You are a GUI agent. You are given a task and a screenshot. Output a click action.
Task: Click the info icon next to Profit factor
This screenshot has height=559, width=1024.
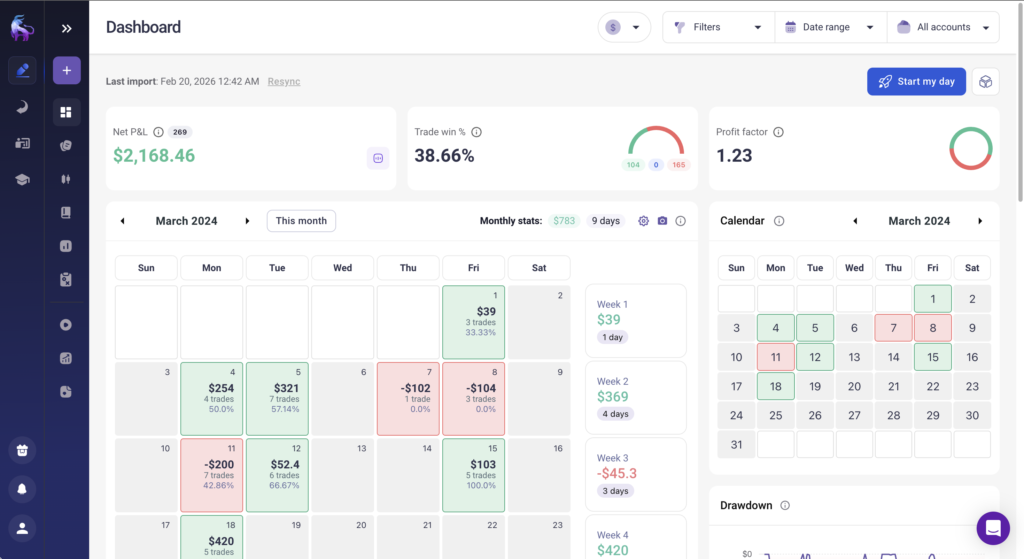[778, 132]
